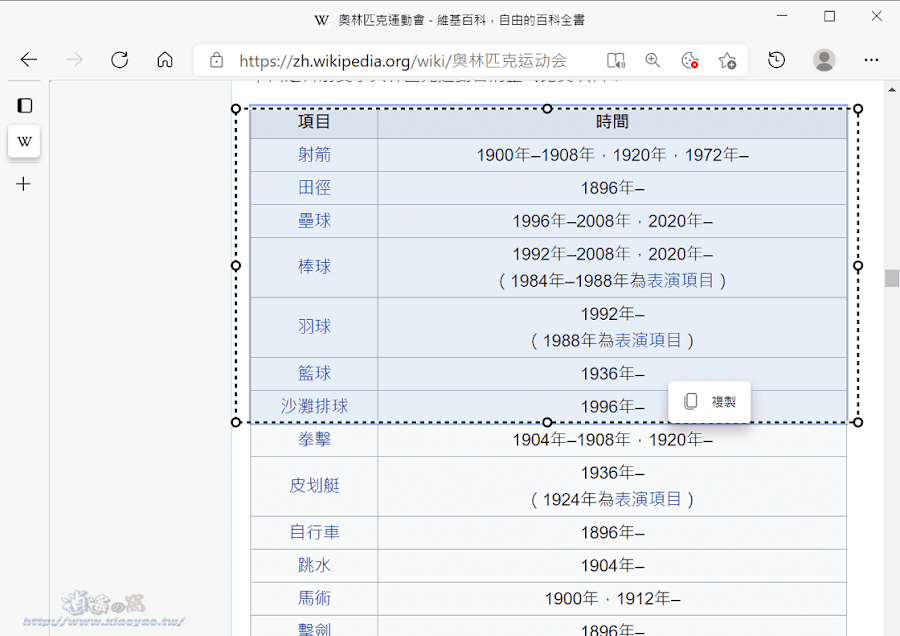Open the 田徑 article link
Viewport: 900px width, 636px height.
(x=314, y=188)
